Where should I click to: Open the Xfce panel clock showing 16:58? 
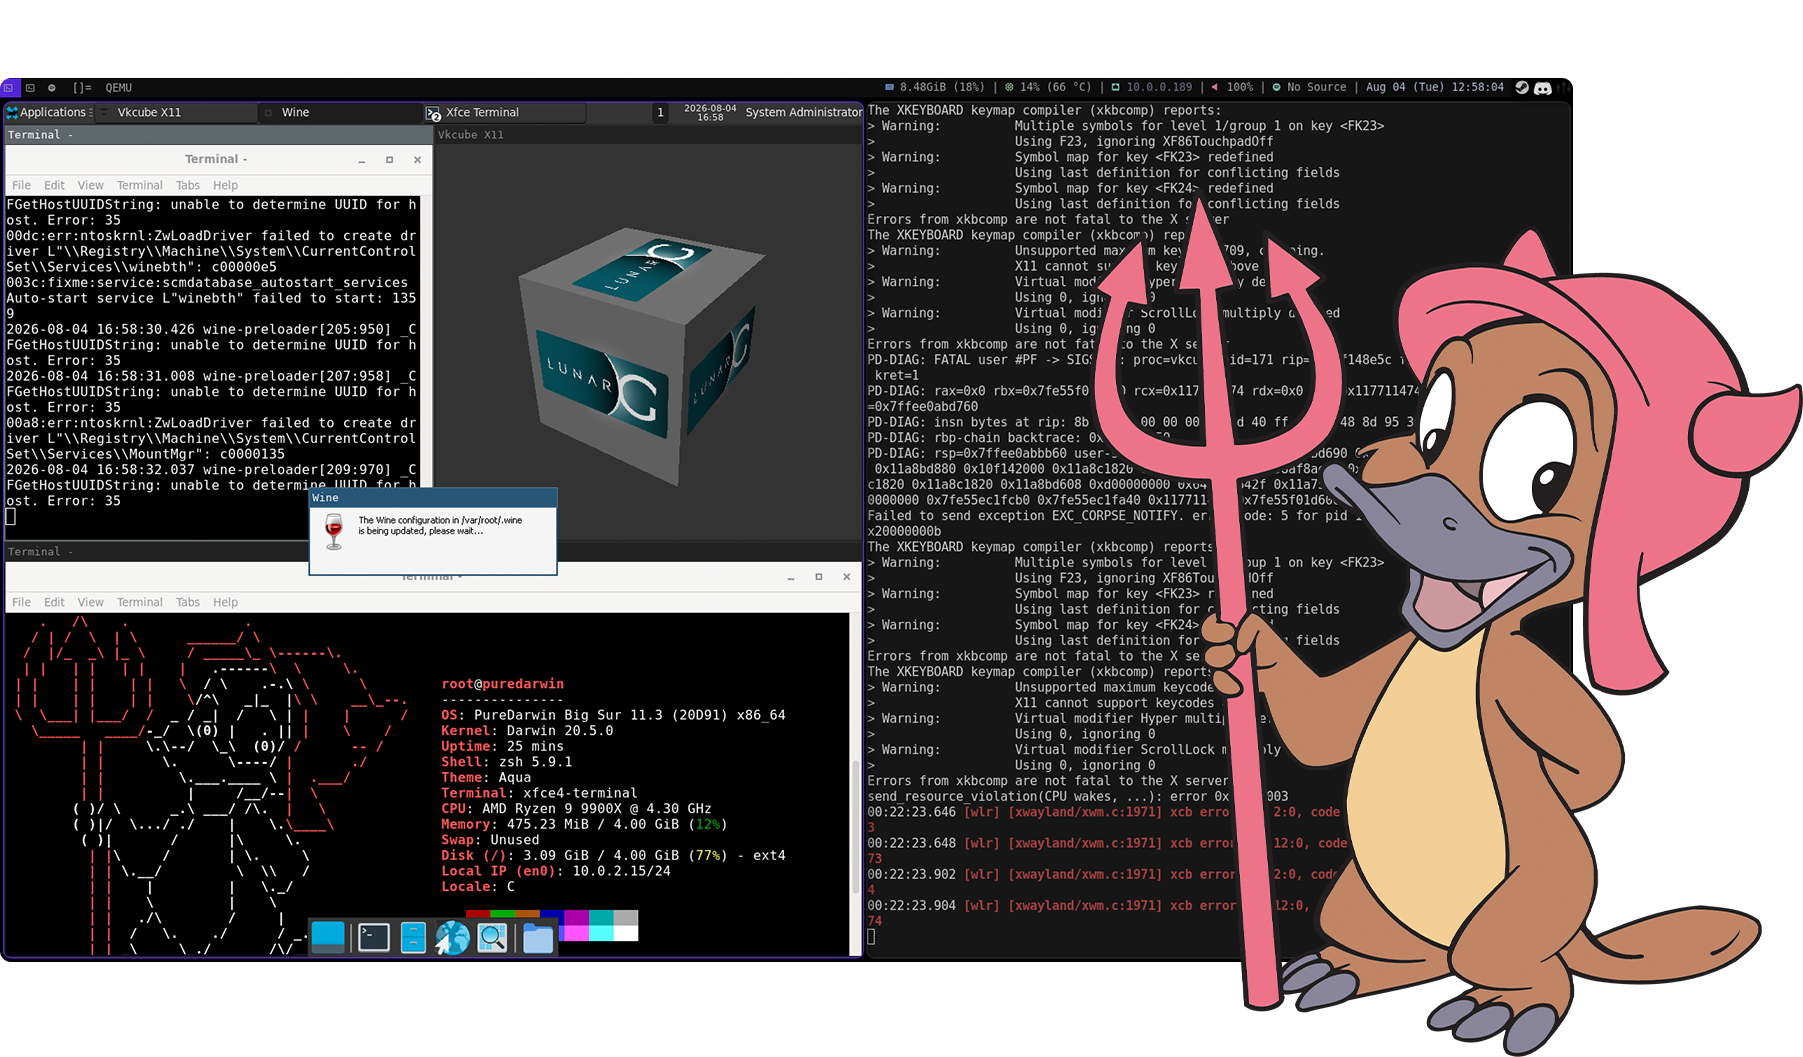(710, 112)
